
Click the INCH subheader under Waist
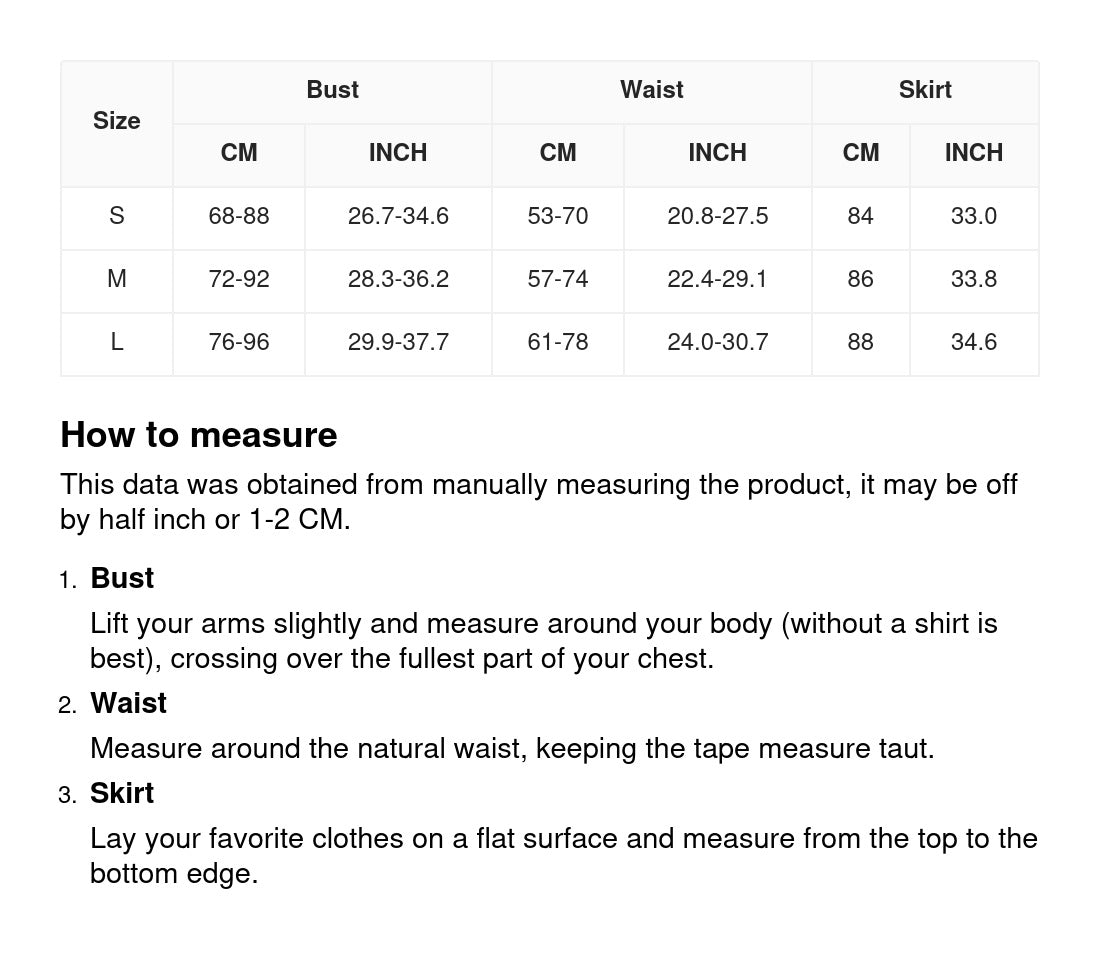[x=717, y=153]
